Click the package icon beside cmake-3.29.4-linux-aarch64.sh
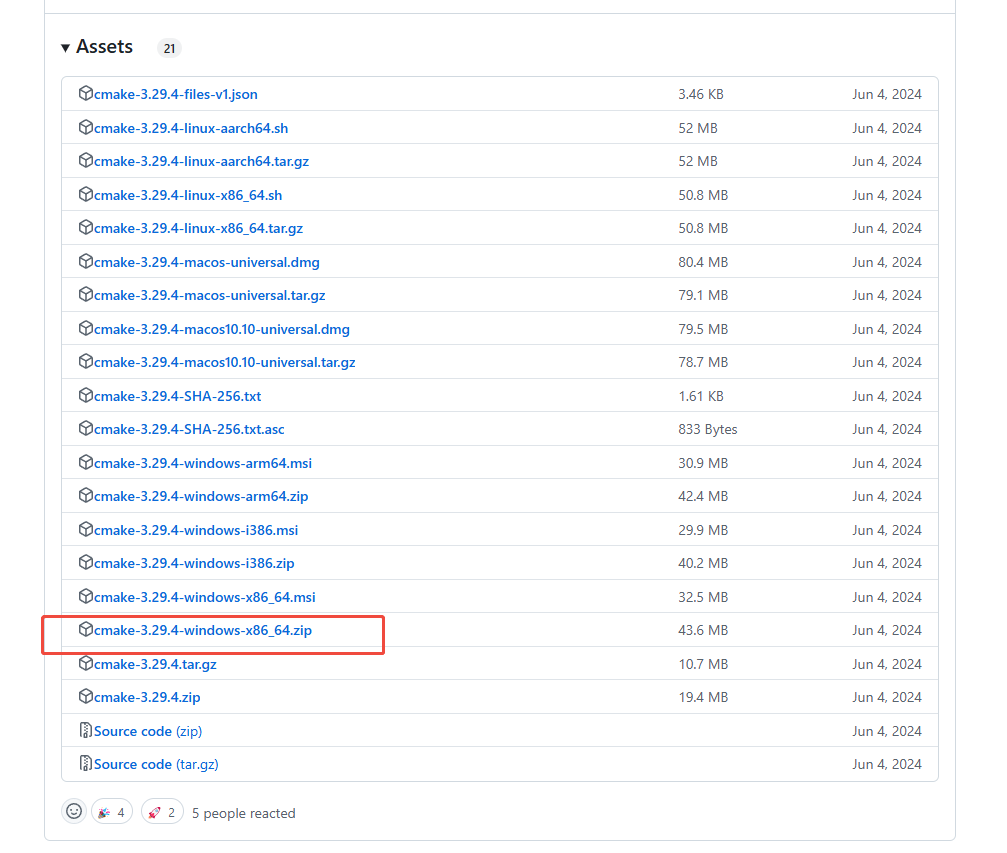The width and height of the screenshot is (1007, 853). click(x=86, y=127)
